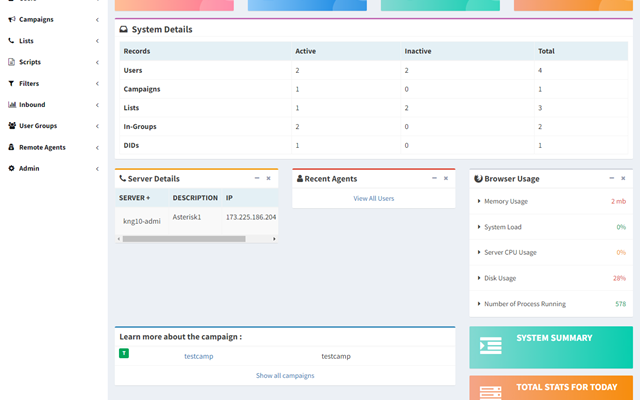Click the View All Users link

(x=373, y=198)
